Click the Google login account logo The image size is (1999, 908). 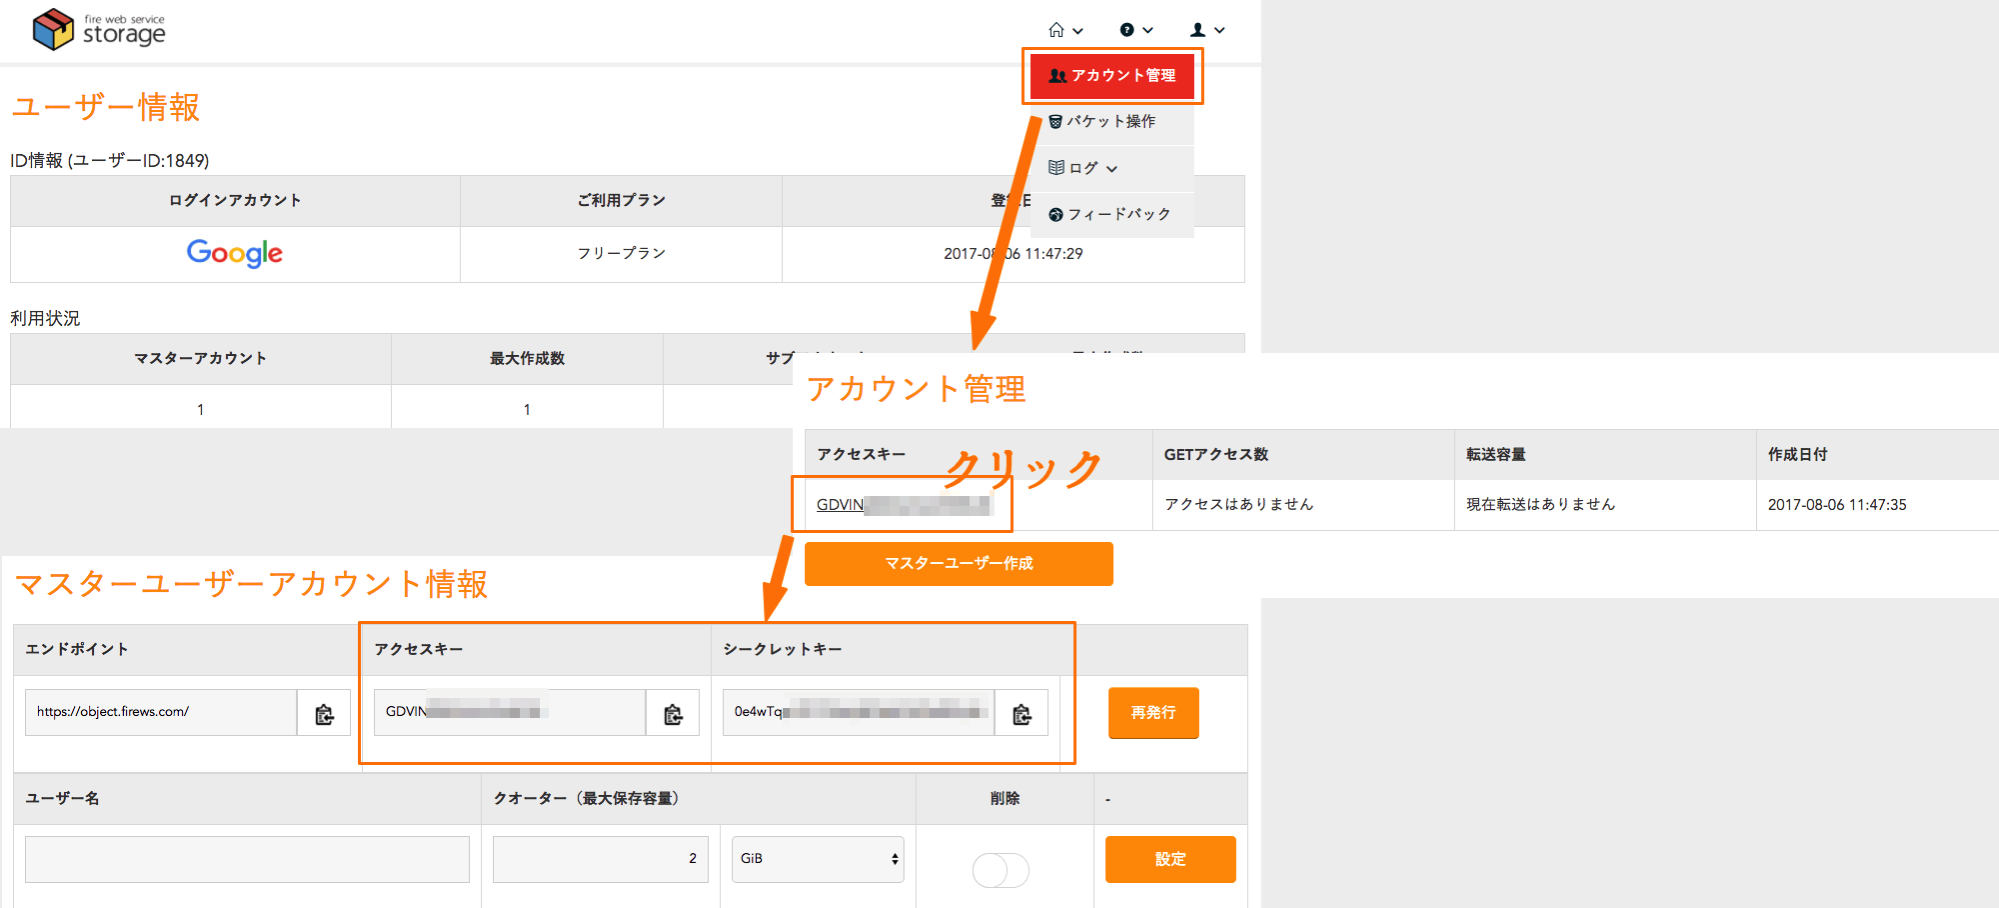click(x=235, y=253)
